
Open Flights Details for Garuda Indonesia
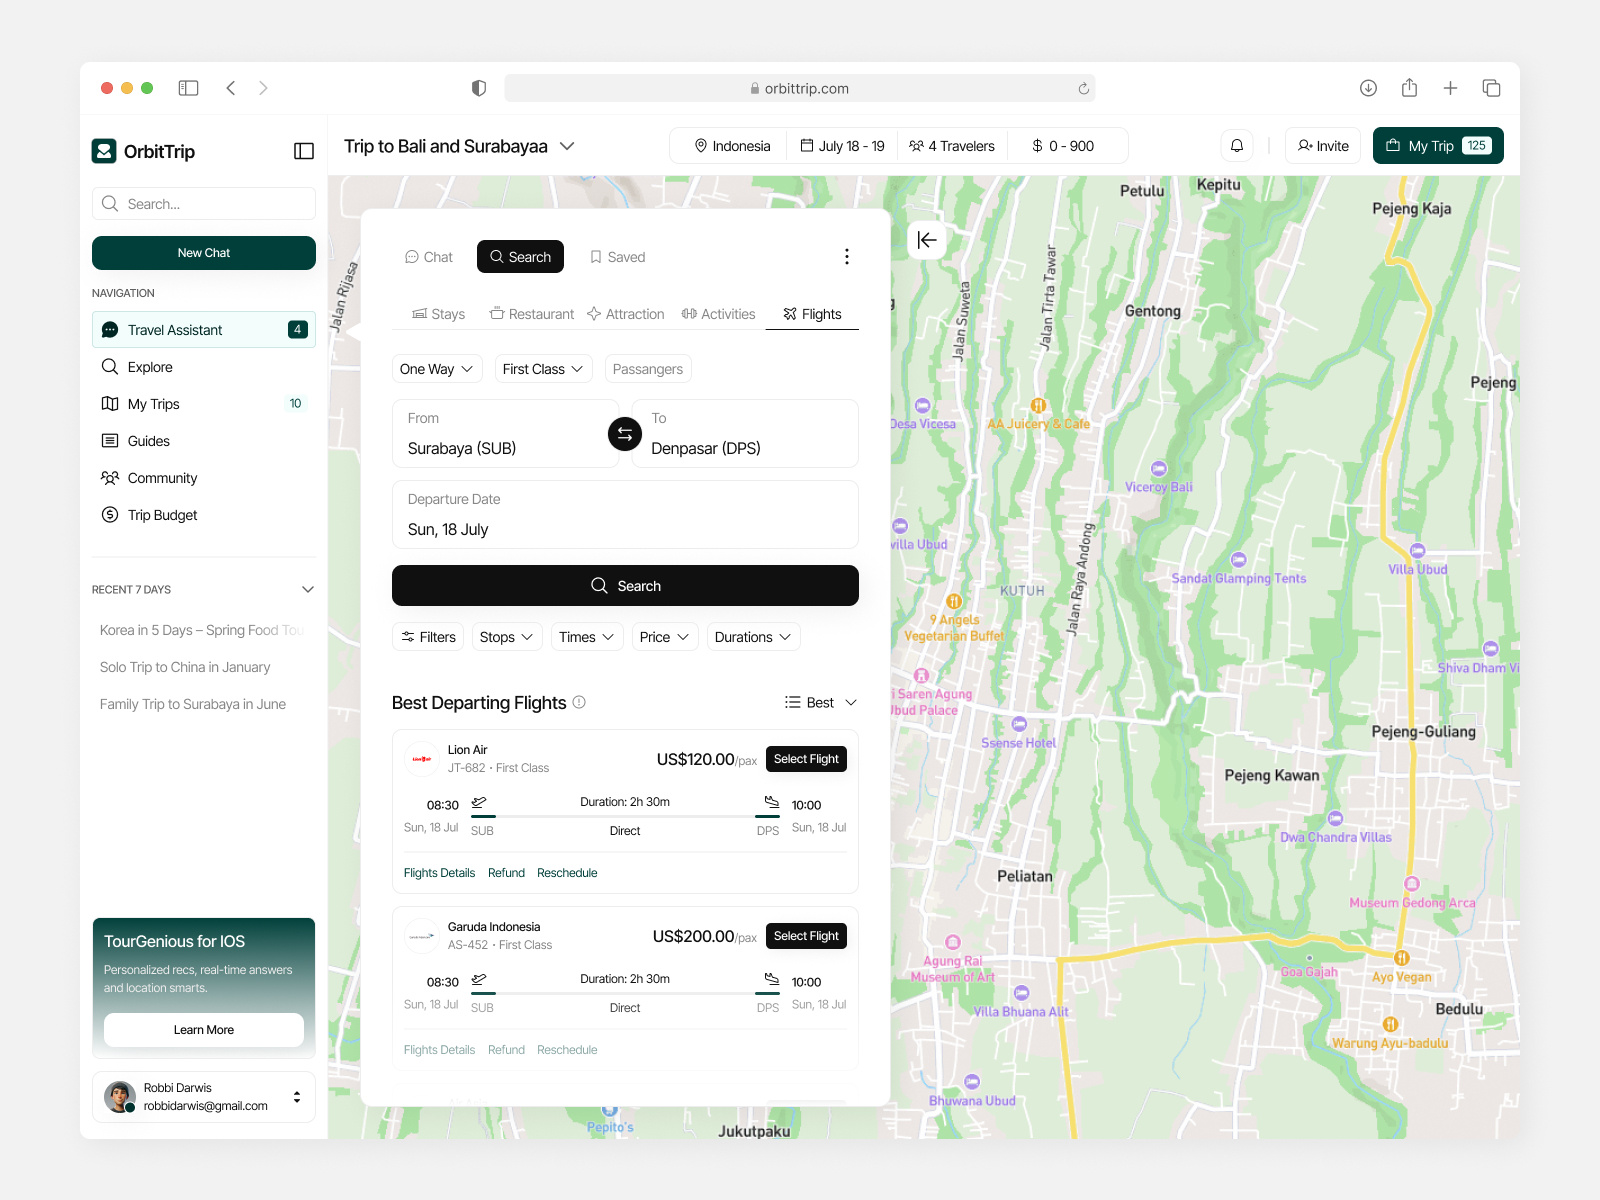(439, 1049)
